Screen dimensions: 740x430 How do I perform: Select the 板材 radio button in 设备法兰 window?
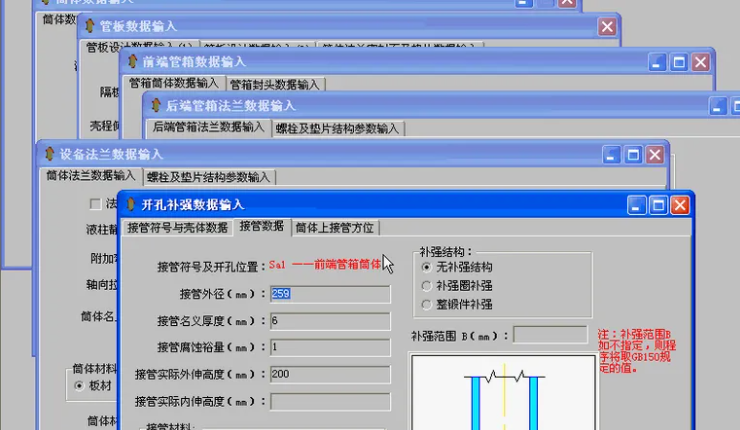pos(79,386)
